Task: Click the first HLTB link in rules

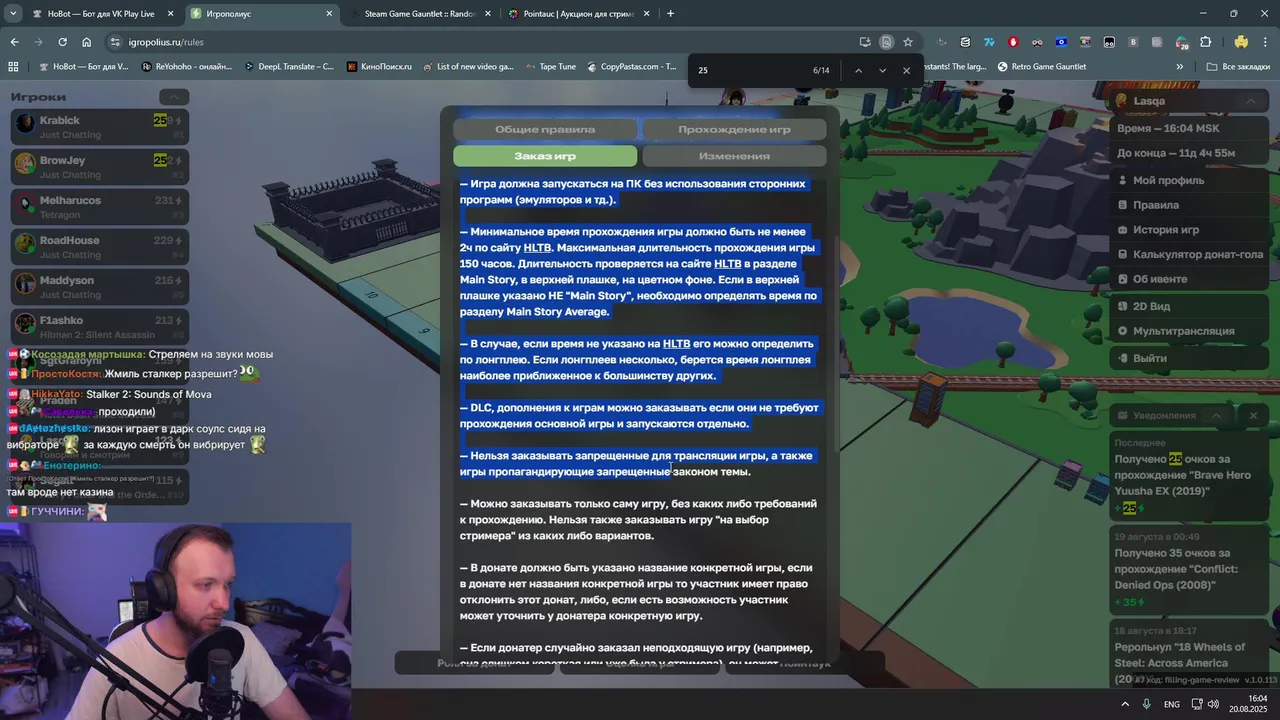Action: coord(537,248)
